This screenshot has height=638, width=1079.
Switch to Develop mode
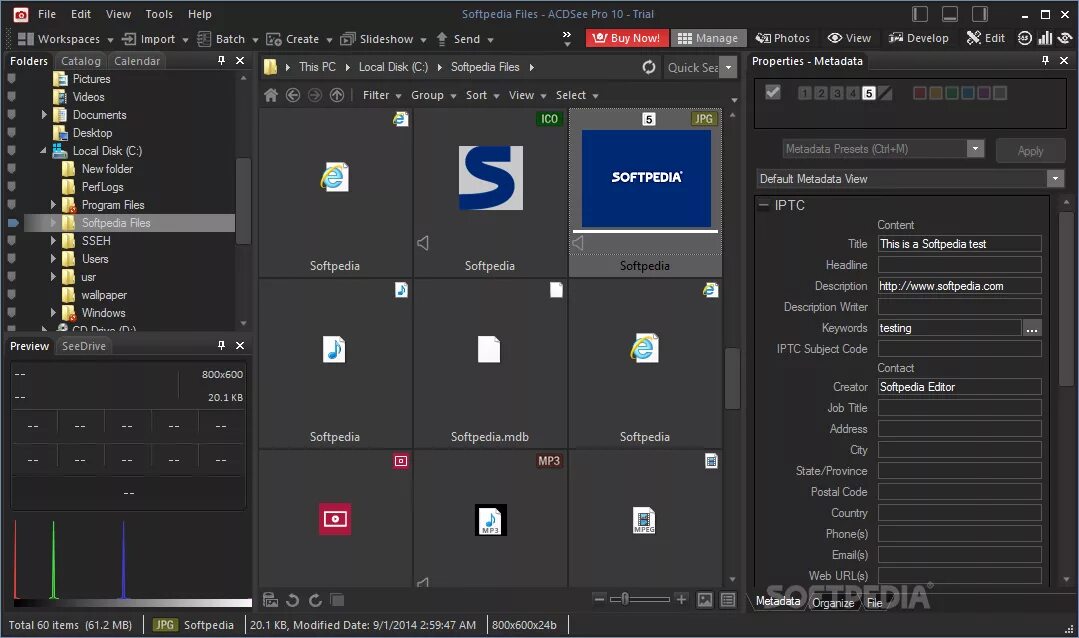[918, 38]
